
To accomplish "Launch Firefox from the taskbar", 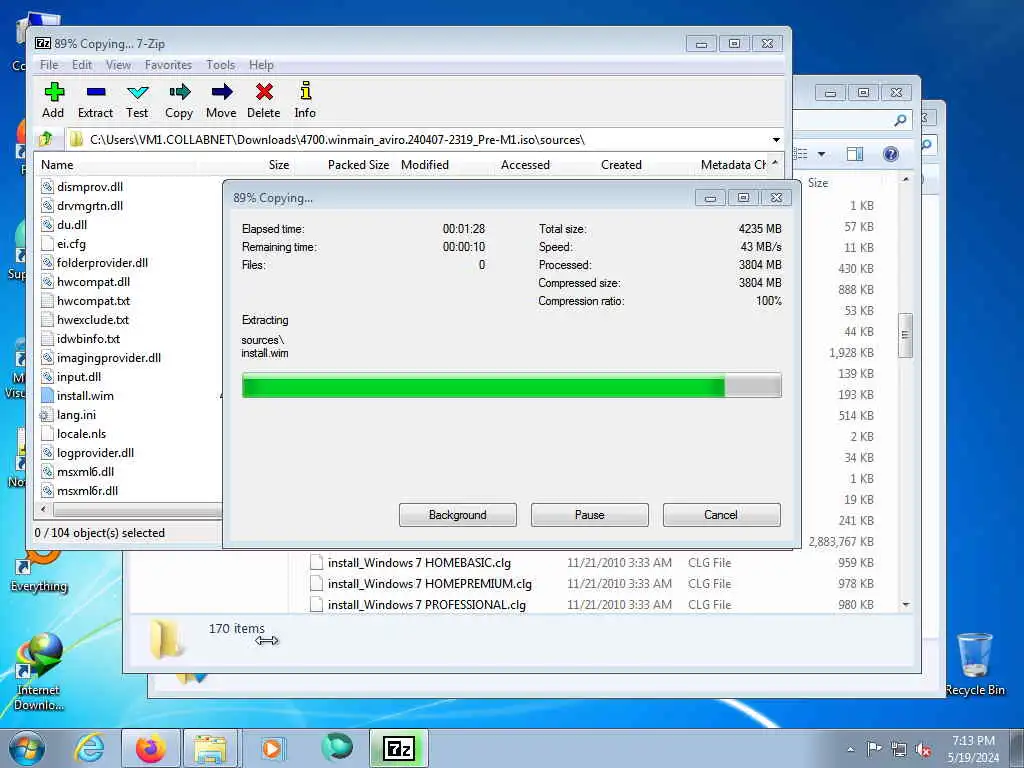I will (x=150, y=748).
